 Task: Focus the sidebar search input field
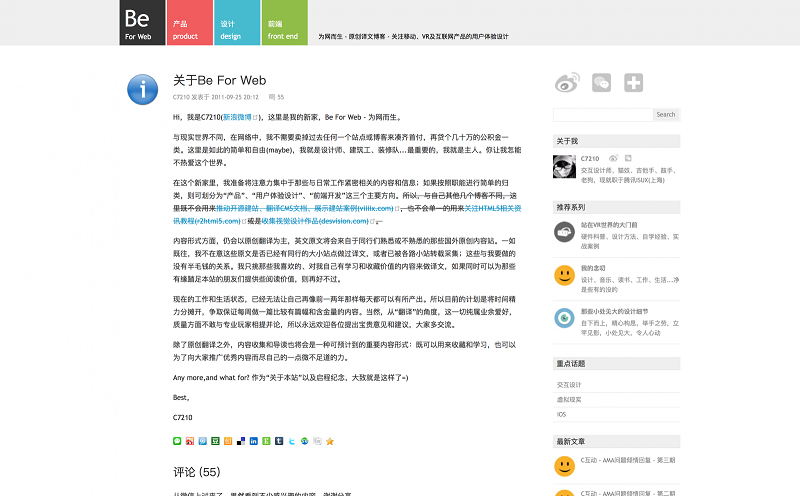click(603, 115)
